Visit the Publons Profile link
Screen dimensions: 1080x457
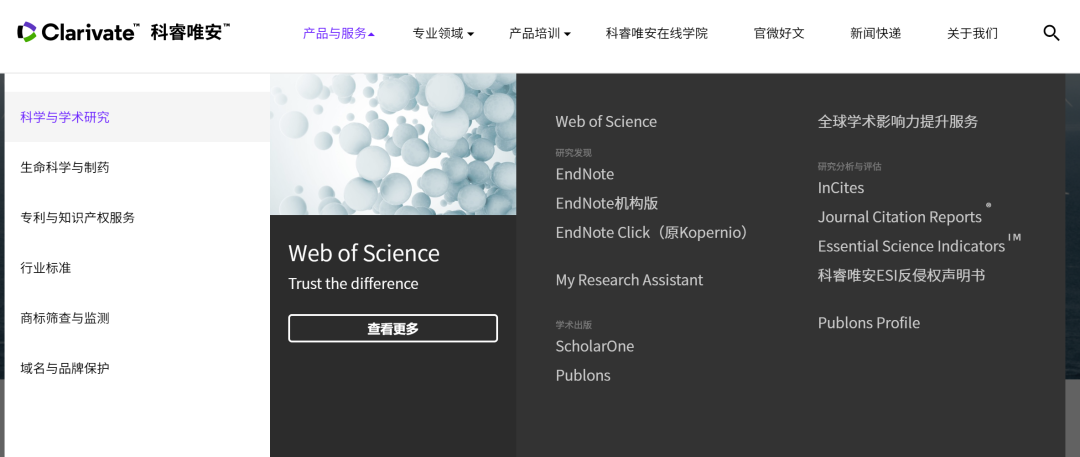869,323
